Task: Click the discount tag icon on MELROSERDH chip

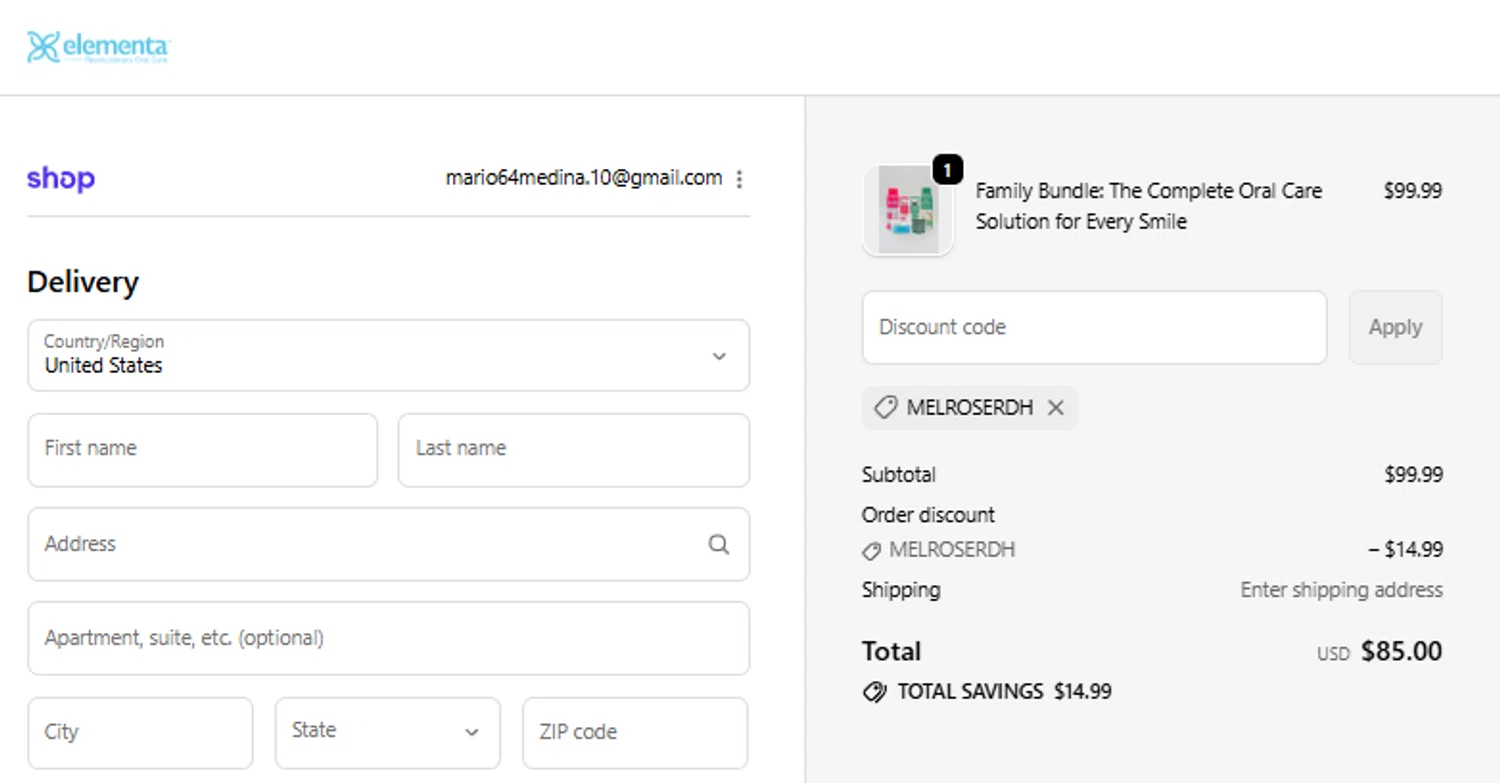Action: coord(885,407)
